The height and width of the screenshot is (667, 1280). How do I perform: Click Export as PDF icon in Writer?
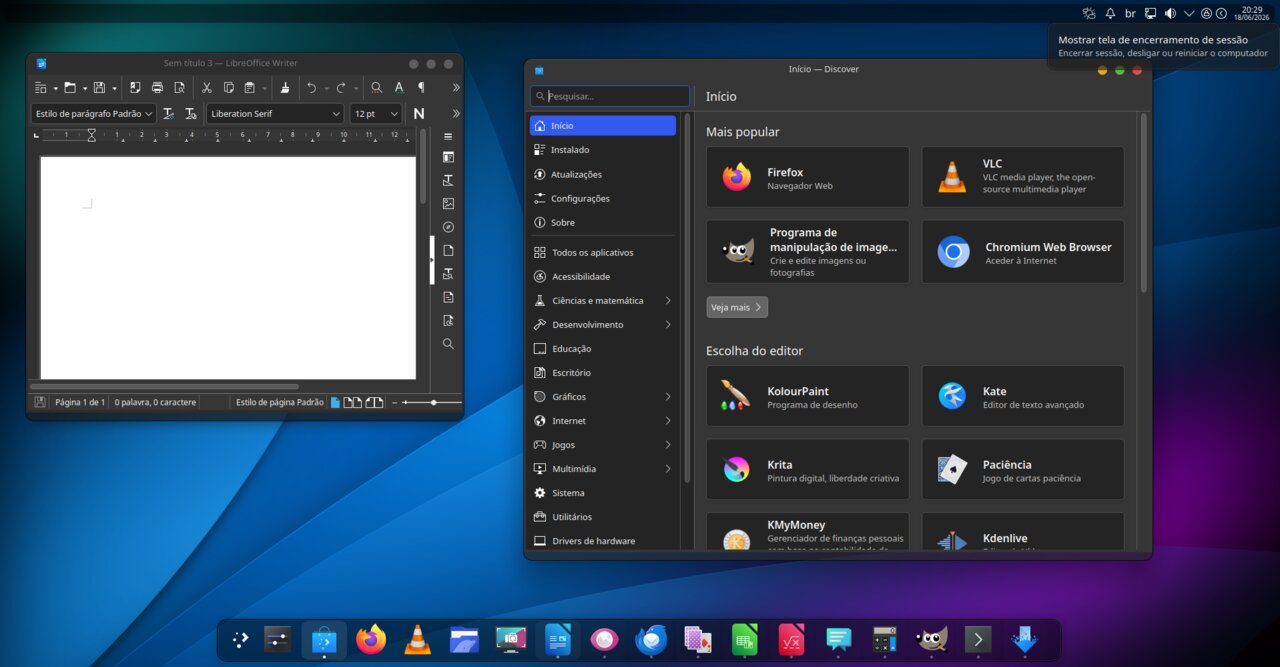pyautogui.click(x=135, y=88)
